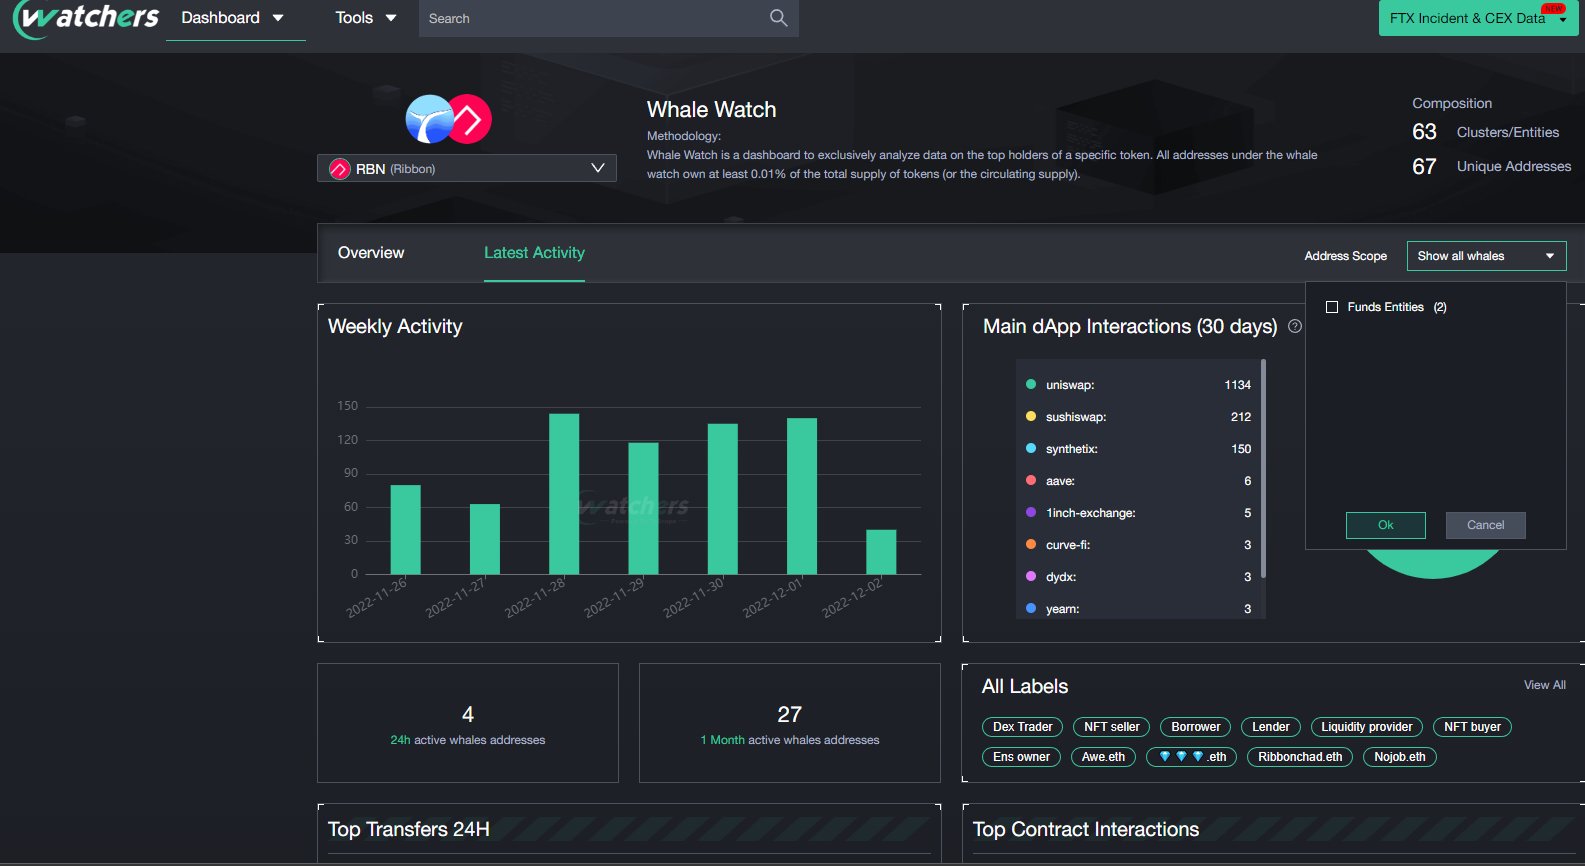Click the dApp interactions list scrollbar

[x=1263, y=468]
